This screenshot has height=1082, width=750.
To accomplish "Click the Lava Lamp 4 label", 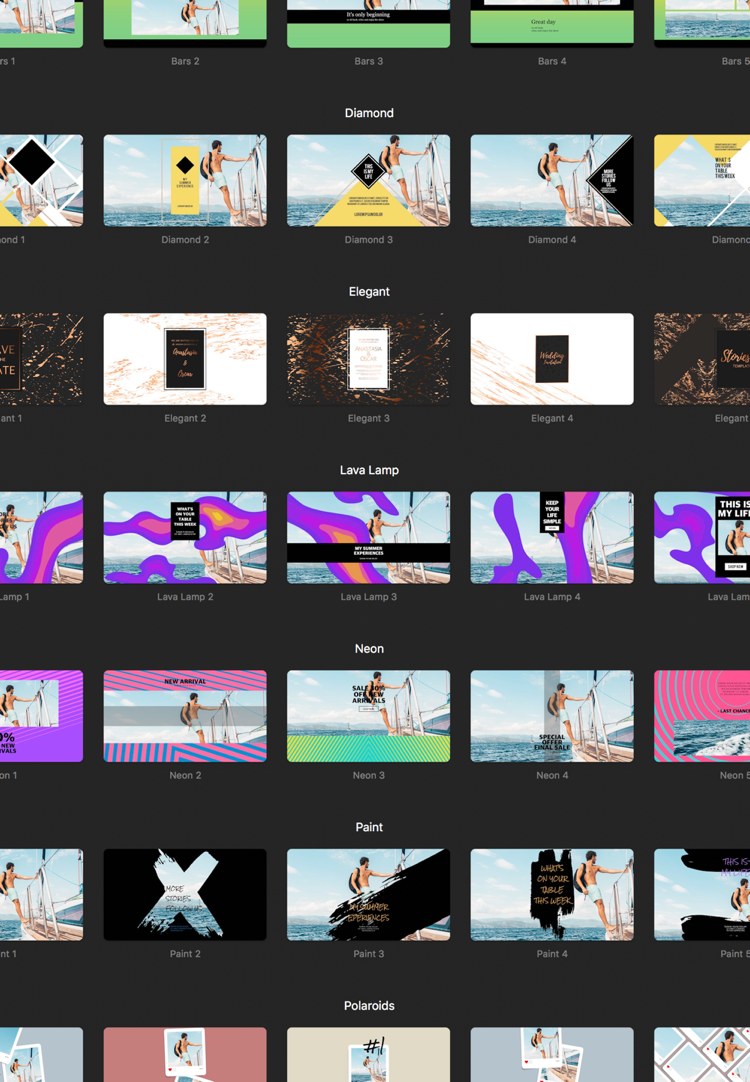I will (x=552, y=597).
